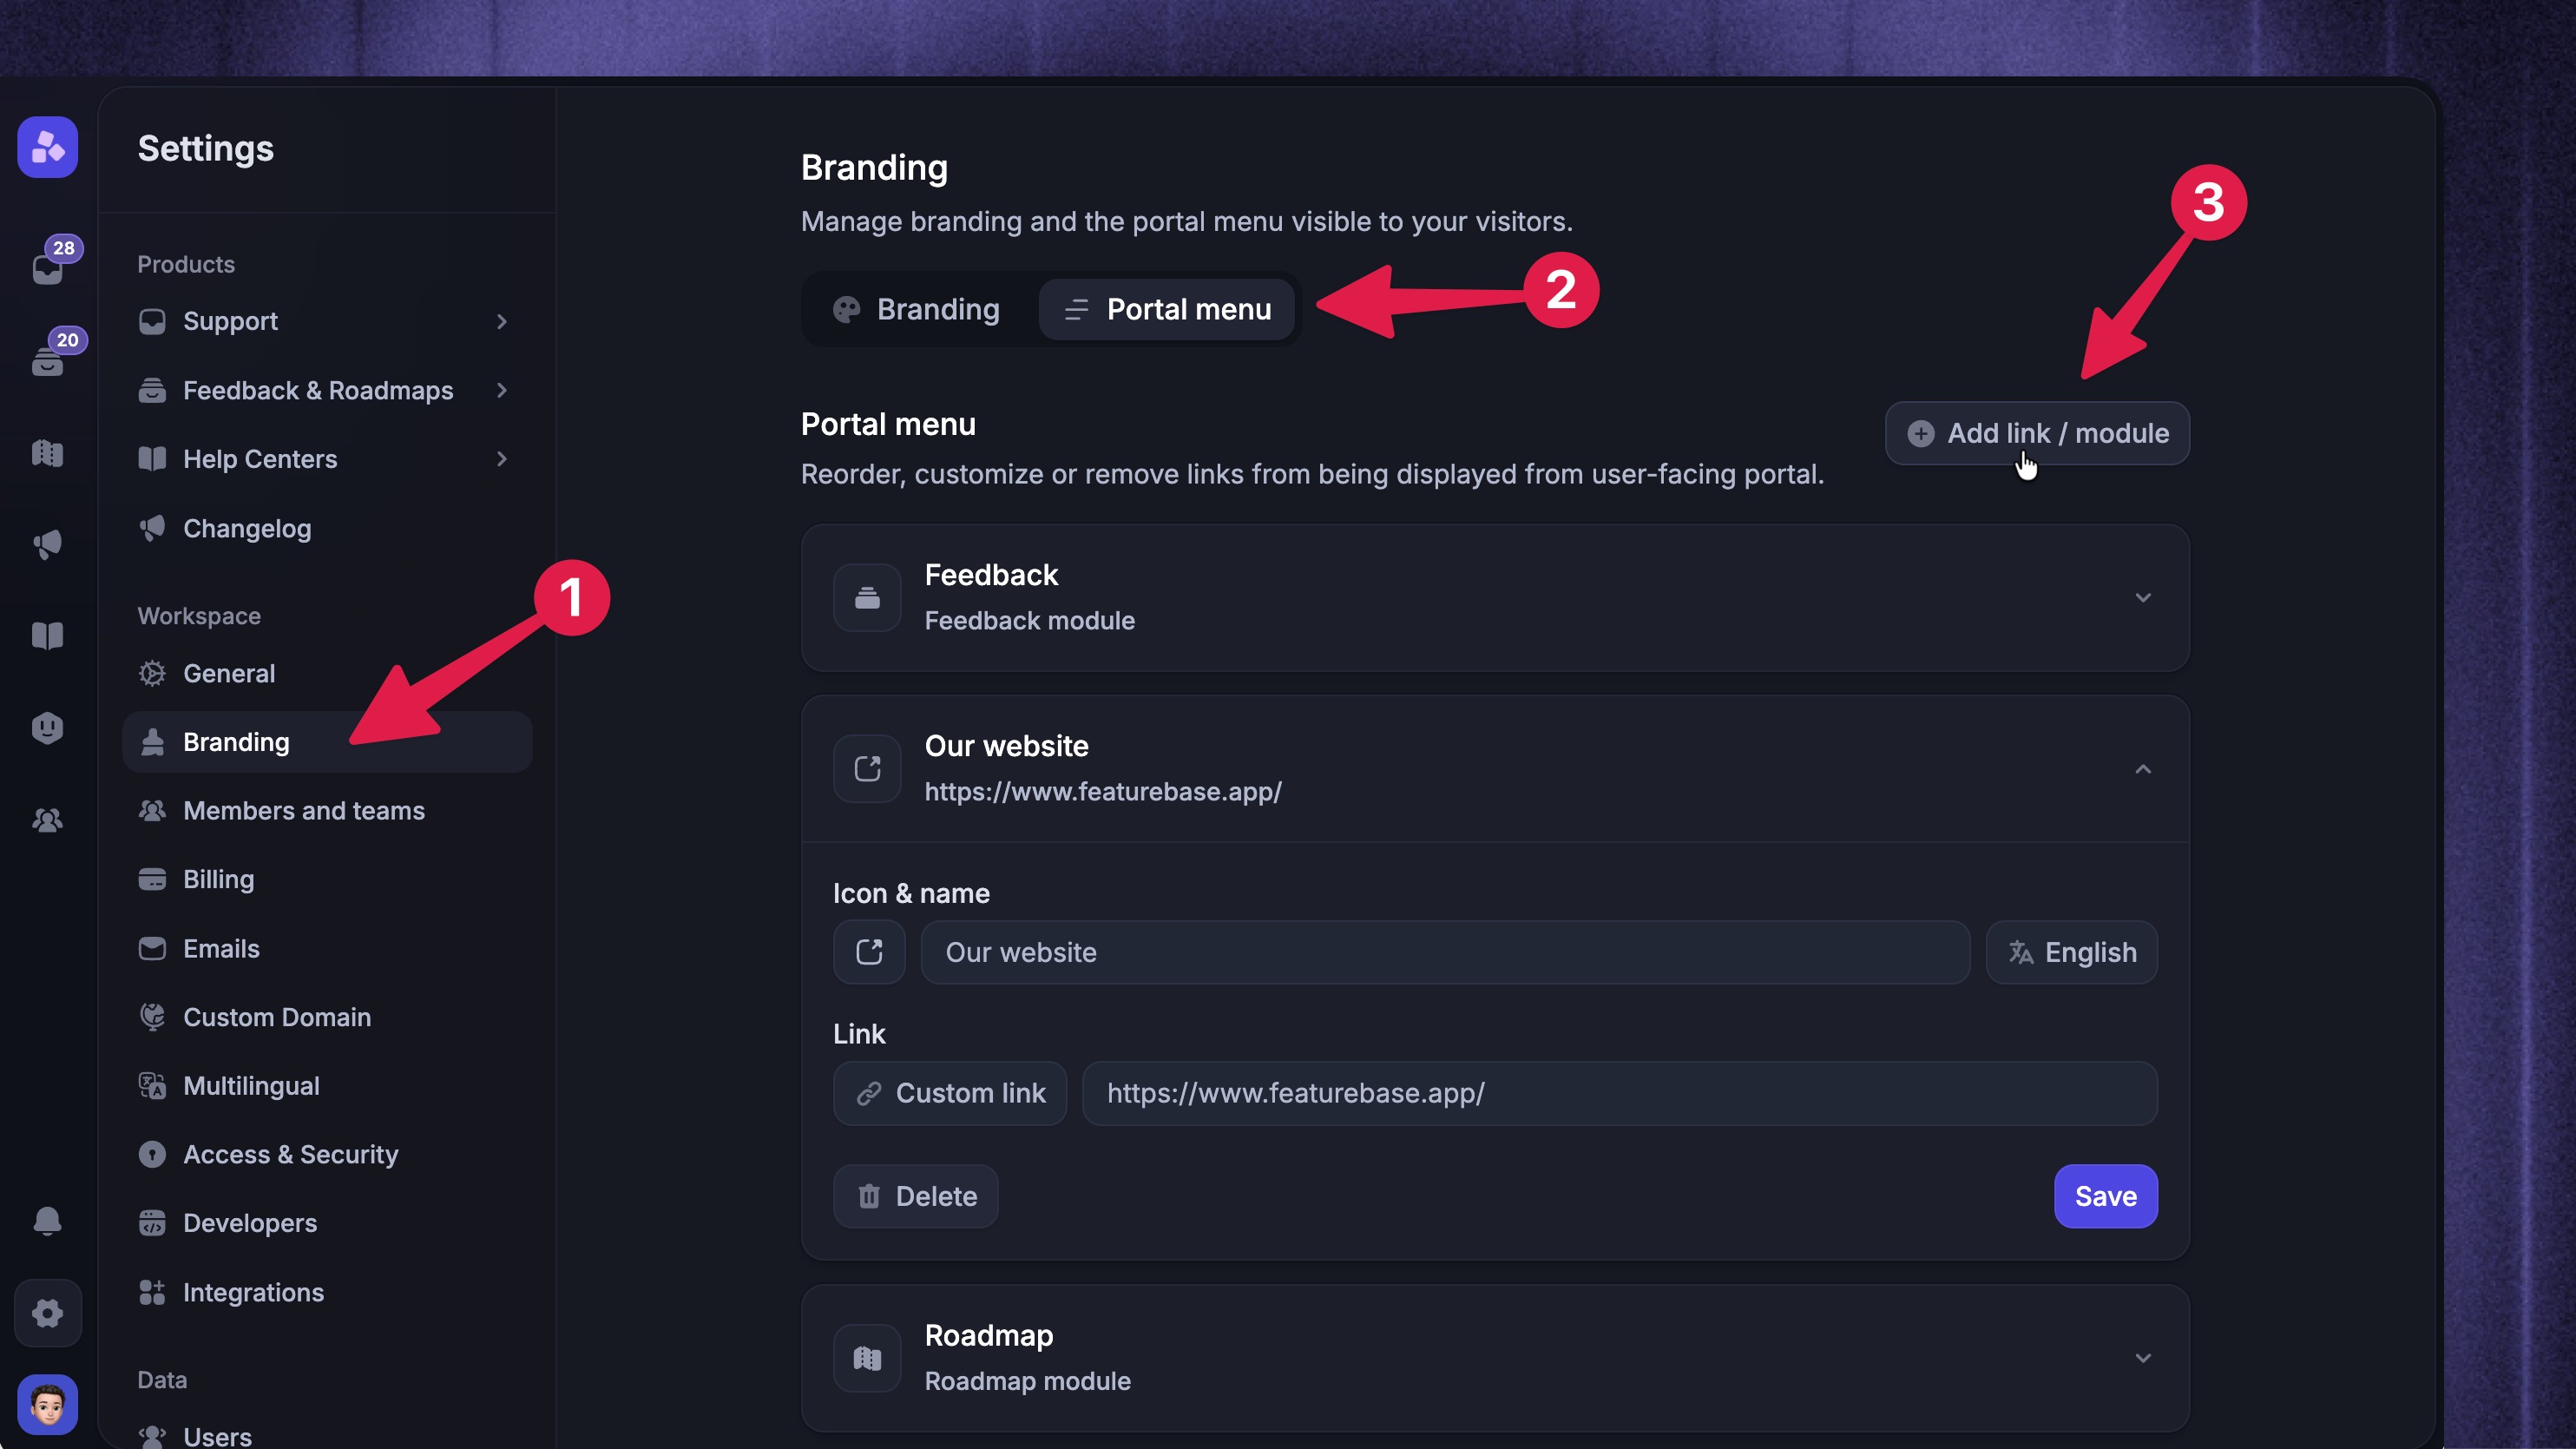This screenshot has width=2576, height=1449.
Task: Click the Add link / module button
Action: tap(2037, 433)
